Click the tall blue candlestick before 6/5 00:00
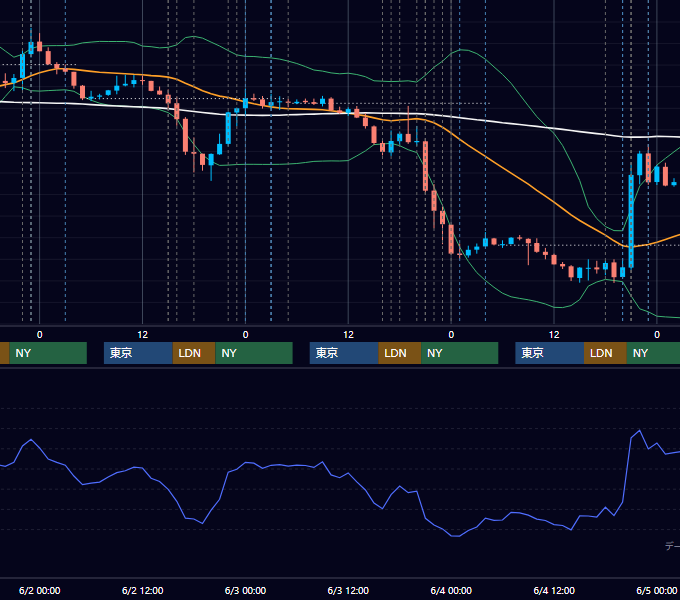The height and width of the screenshot is (600, 680). (x=631, y=221)
